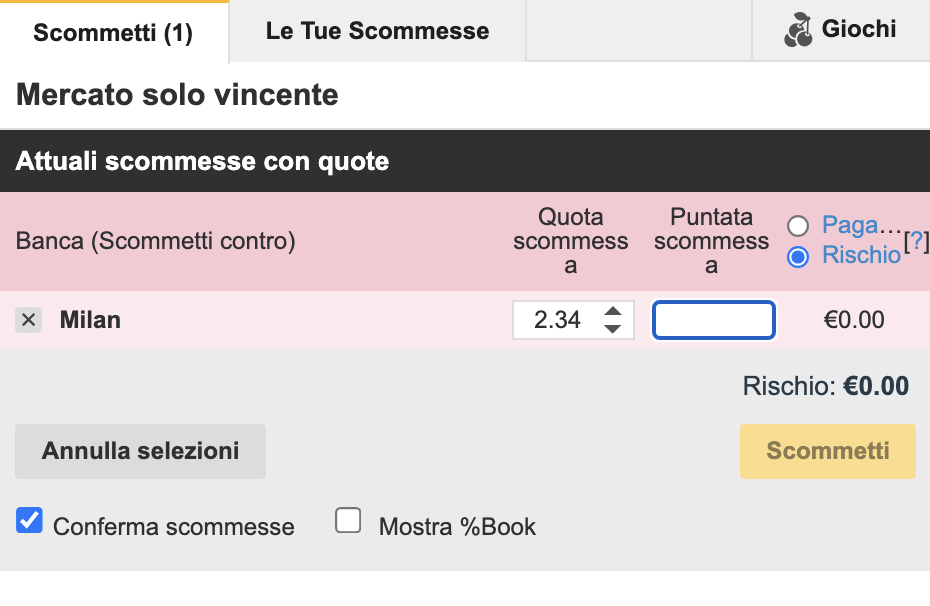
Task: Click the Banca (Scommetti contro) label
Action: (x=155, y=241)
